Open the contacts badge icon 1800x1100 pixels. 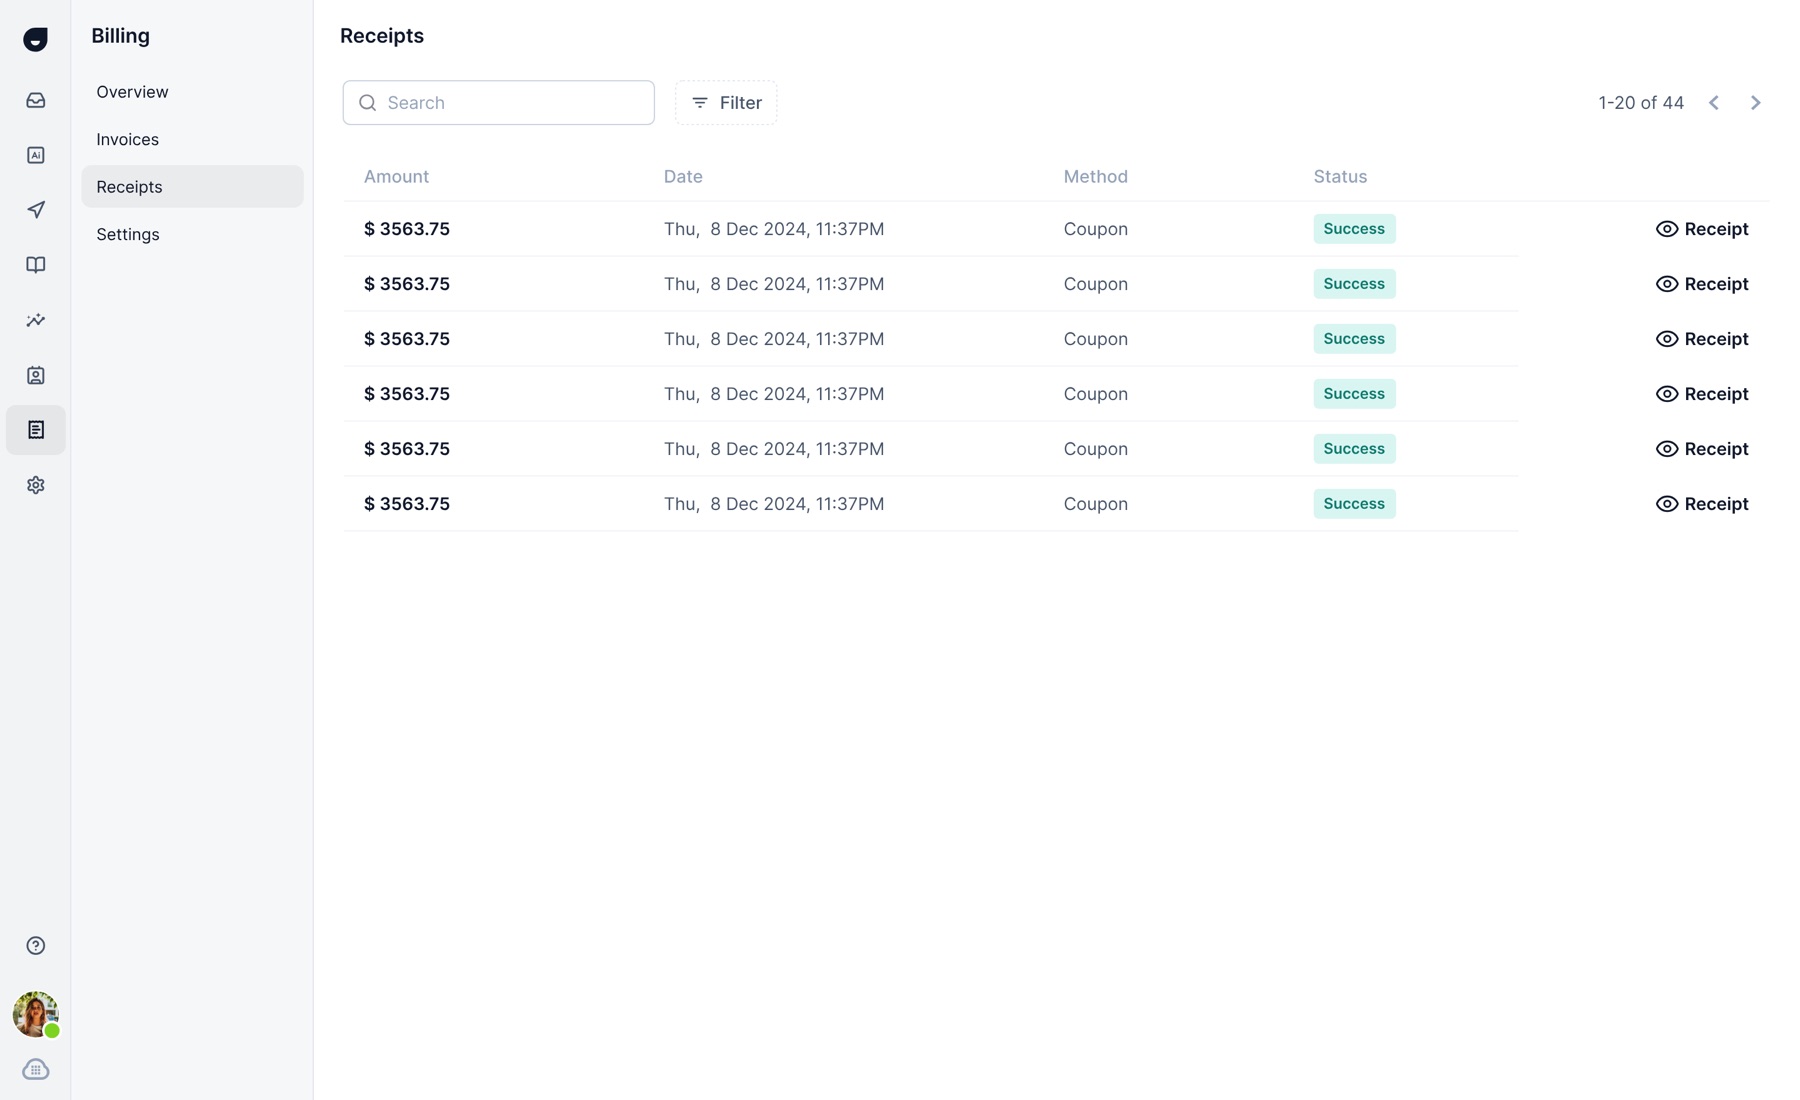point(35,375)
